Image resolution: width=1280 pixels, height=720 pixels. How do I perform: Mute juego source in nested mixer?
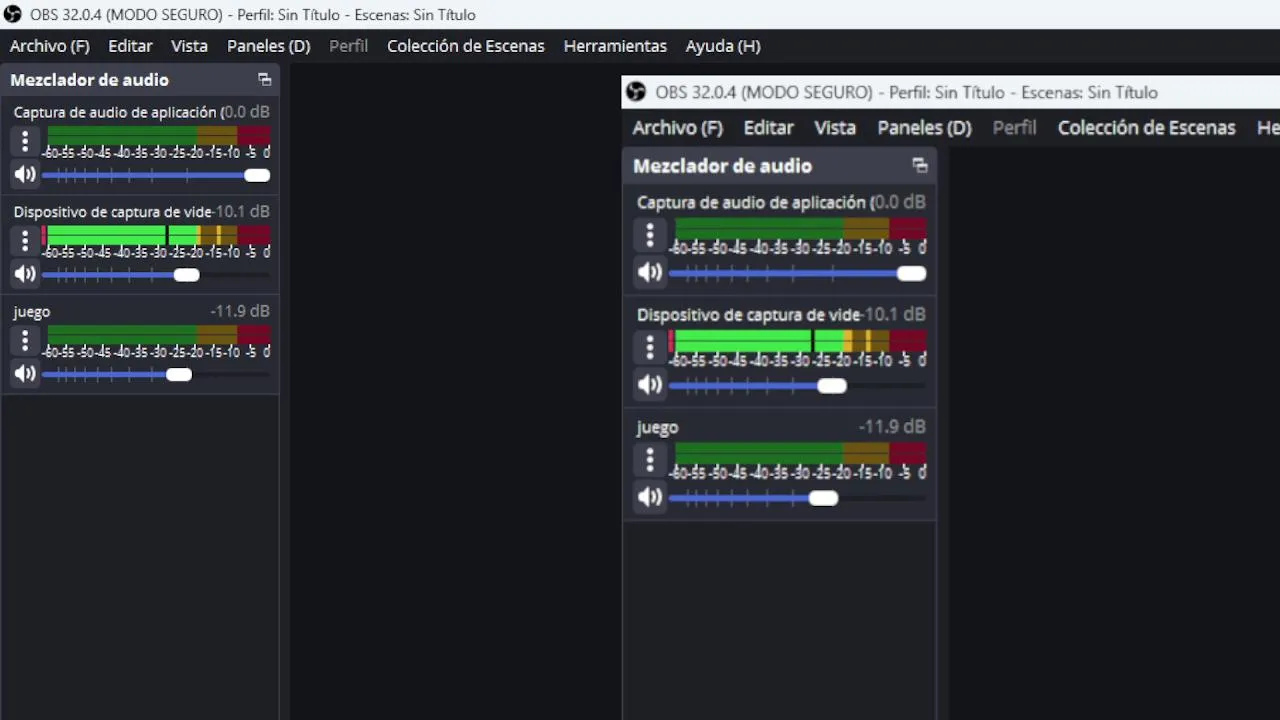[x=650, y=497]
